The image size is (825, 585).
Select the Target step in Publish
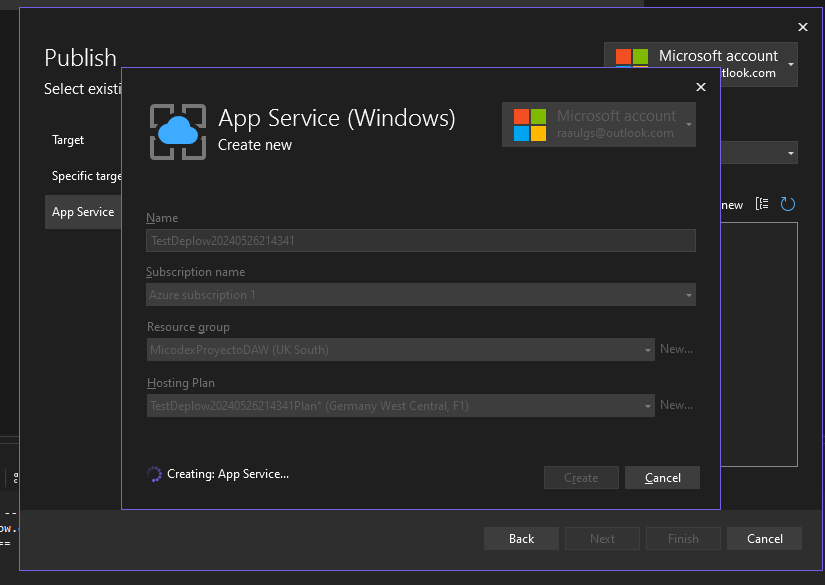pos(68,140)
